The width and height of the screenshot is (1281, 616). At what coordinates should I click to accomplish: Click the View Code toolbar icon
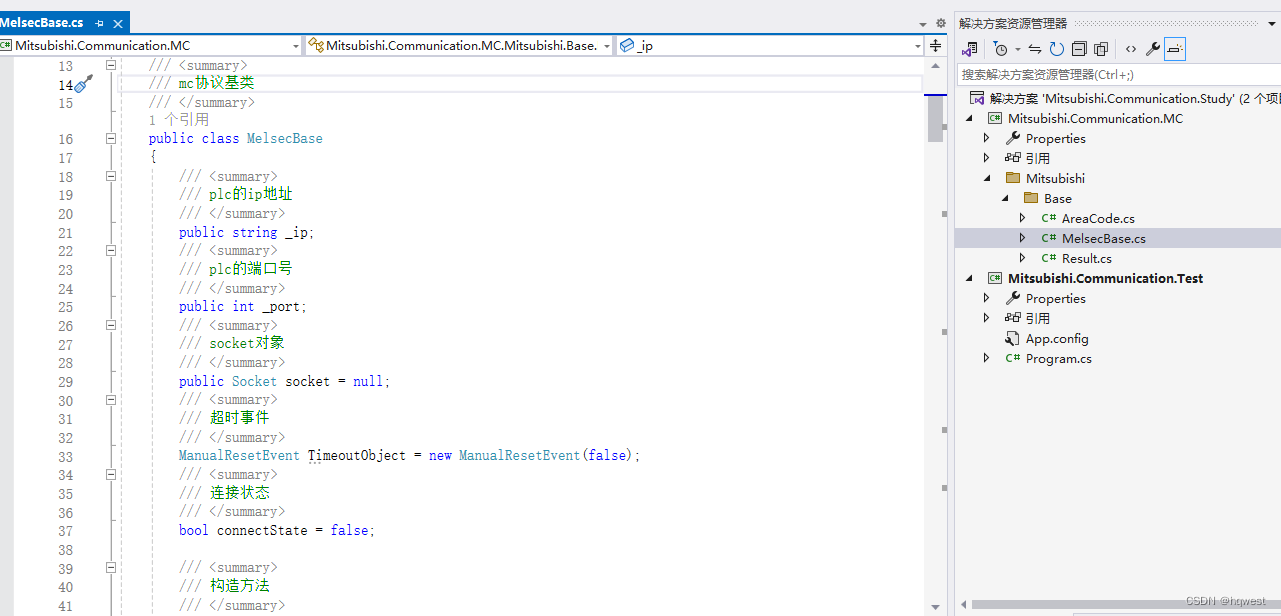[x=1131, y=49]
